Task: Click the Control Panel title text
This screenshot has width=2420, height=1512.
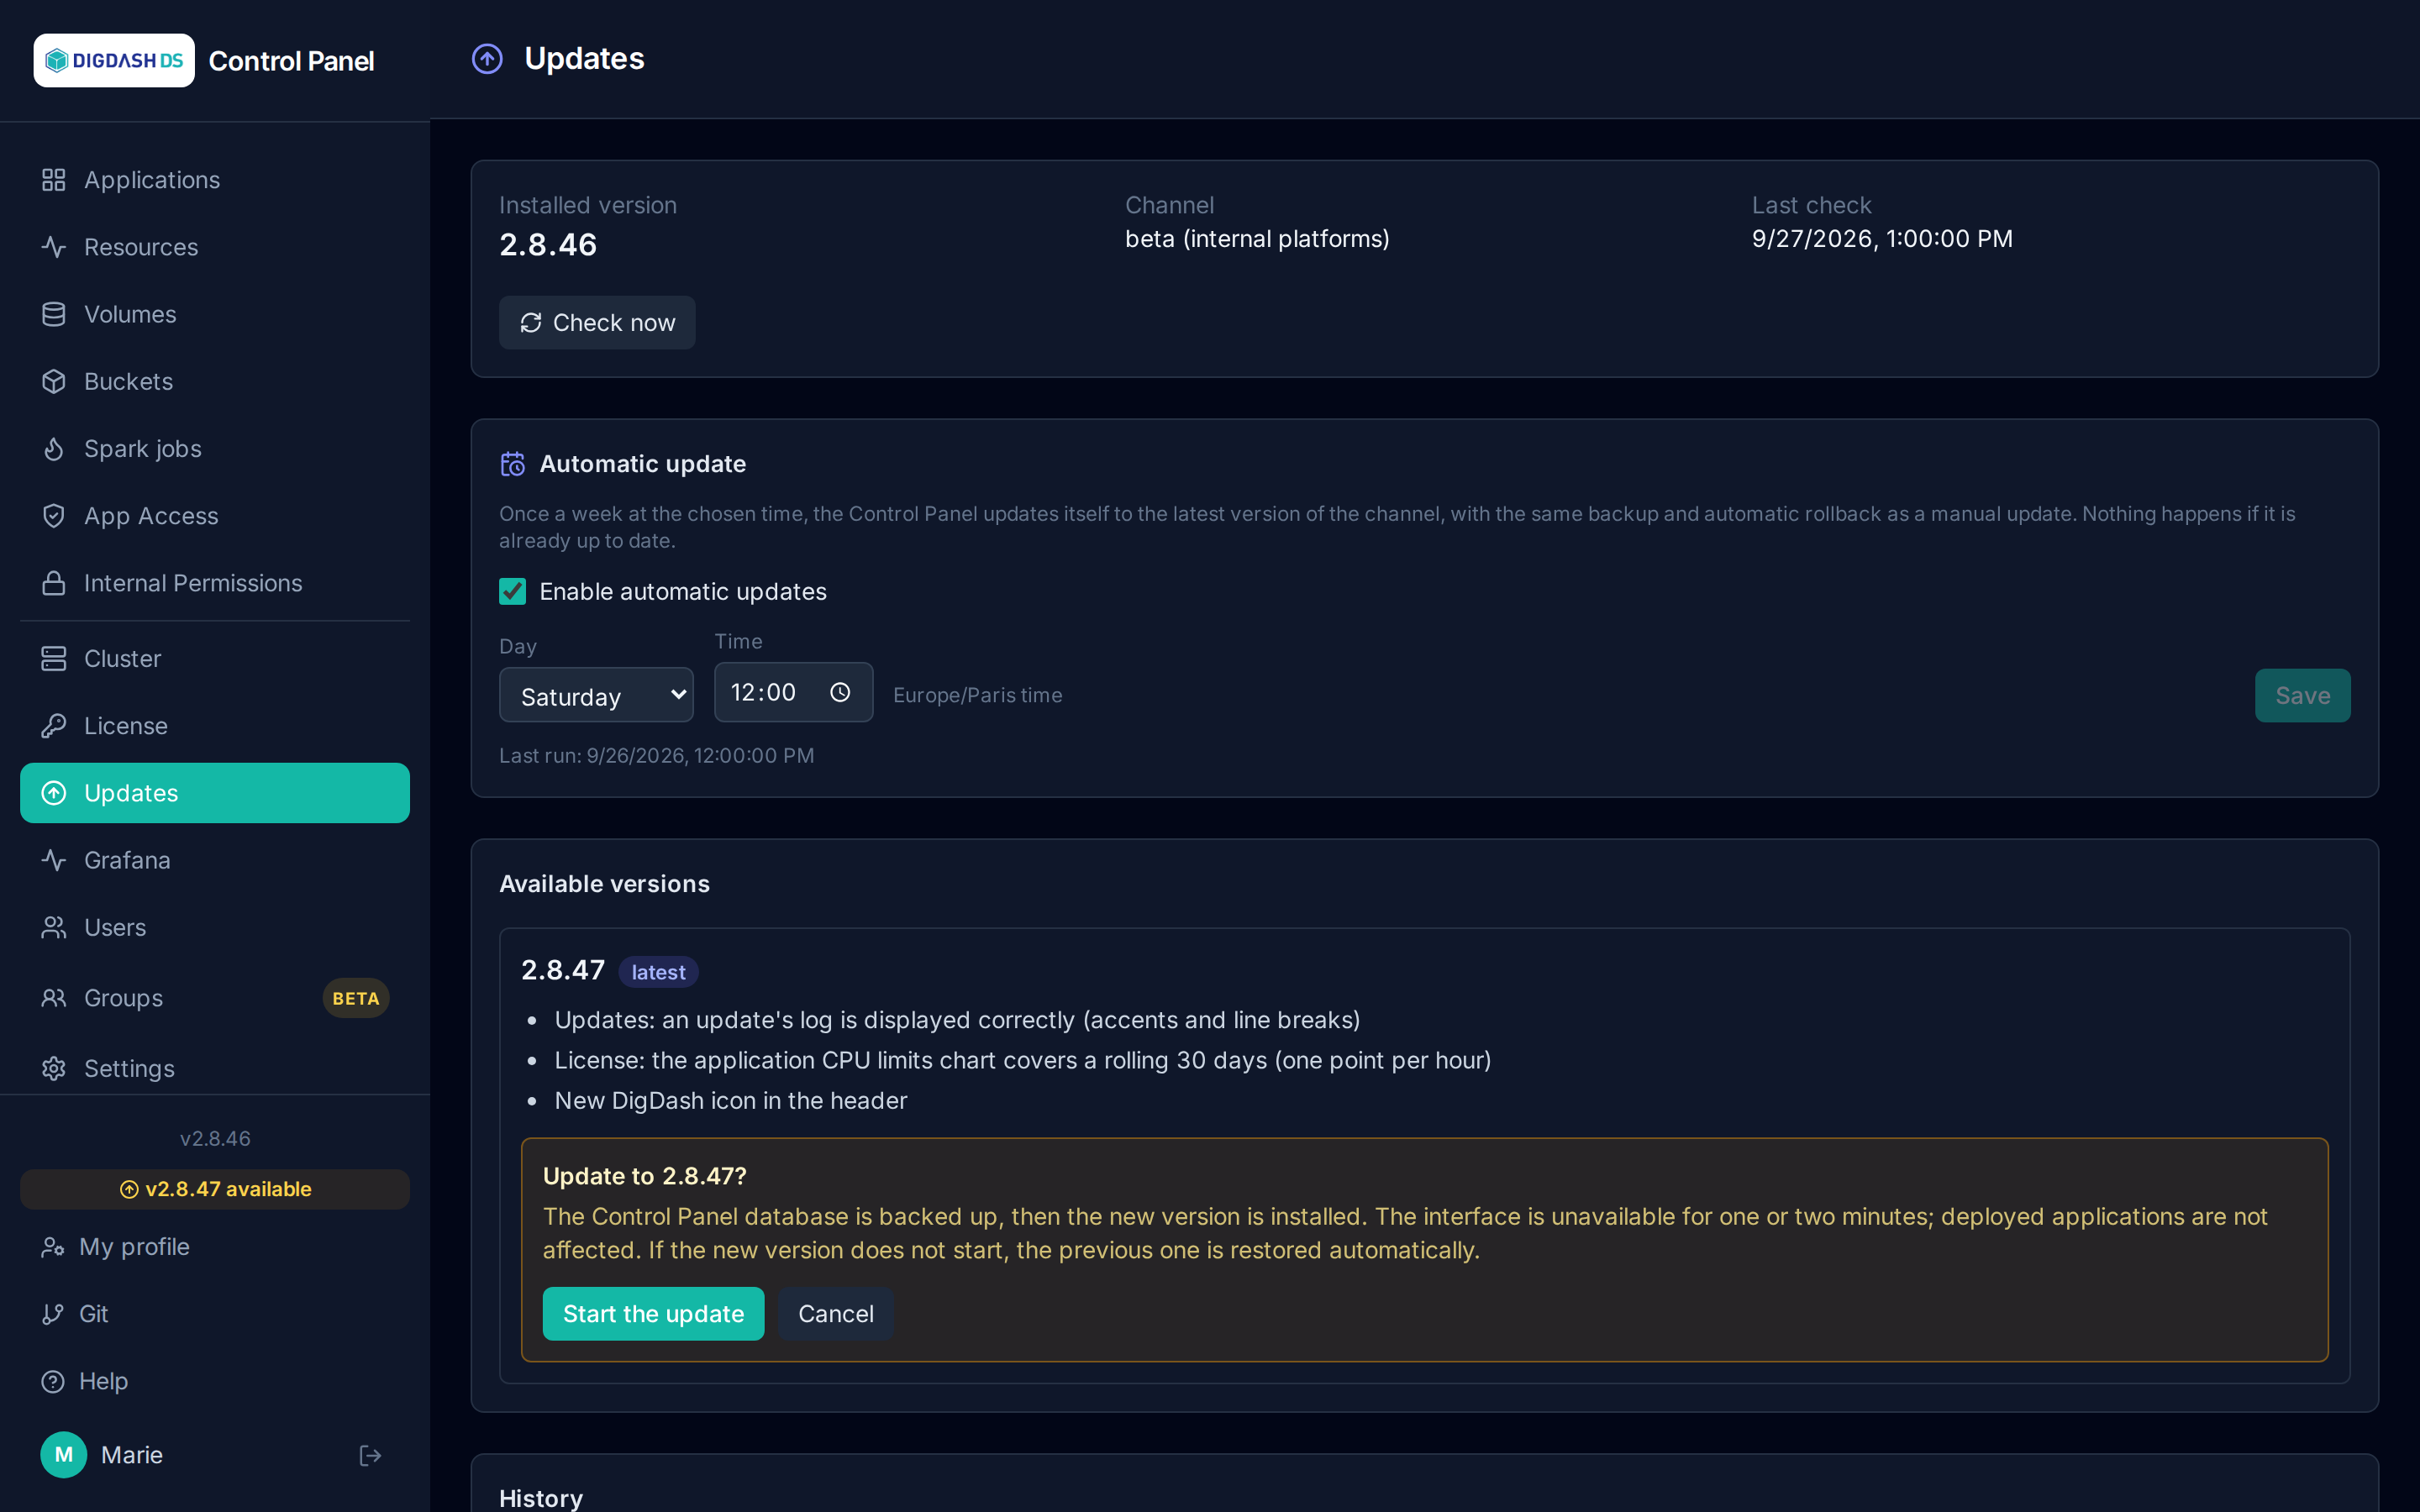Action: point(291,61)
